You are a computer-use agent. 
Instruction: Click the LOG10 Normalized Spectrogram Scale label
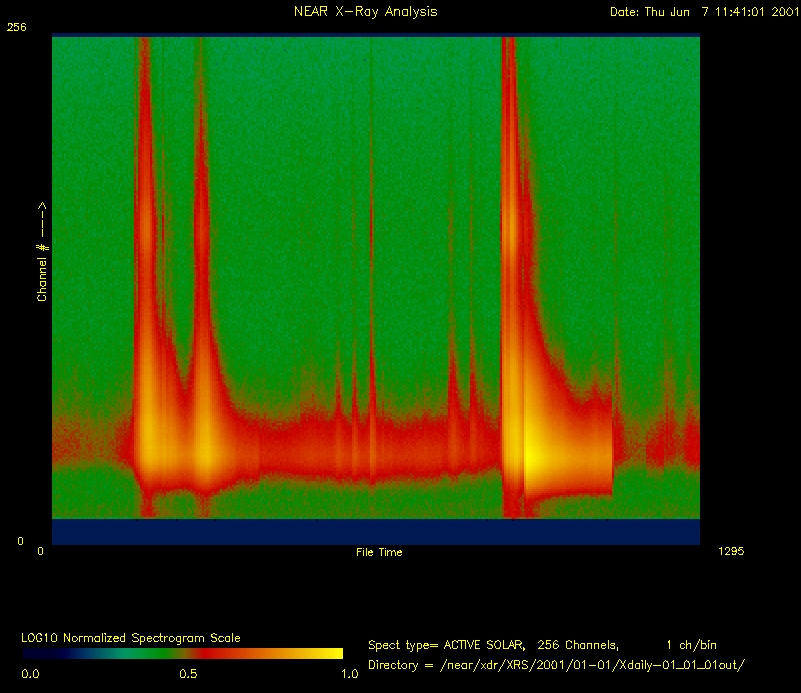point(130,637)
